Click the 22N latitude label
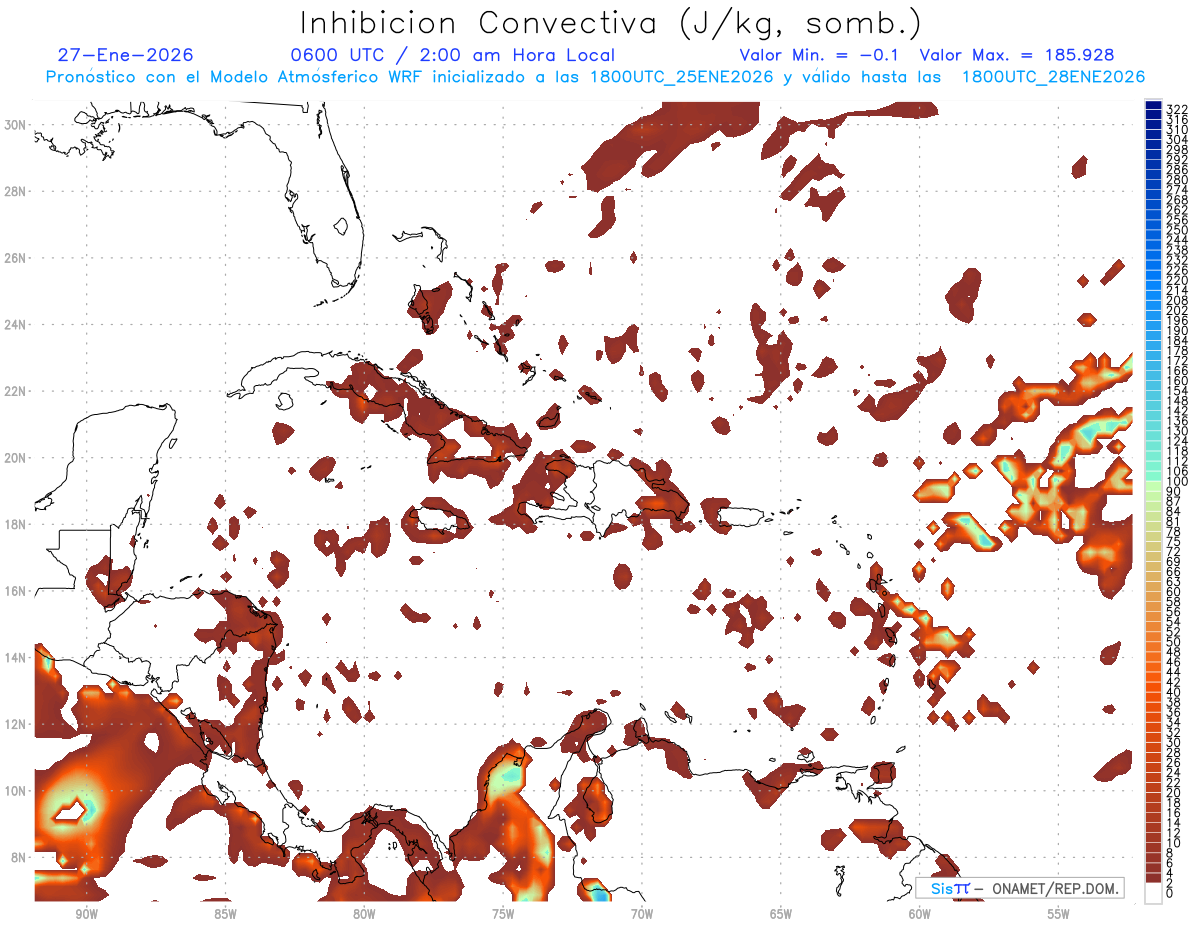 click(15, 391)
